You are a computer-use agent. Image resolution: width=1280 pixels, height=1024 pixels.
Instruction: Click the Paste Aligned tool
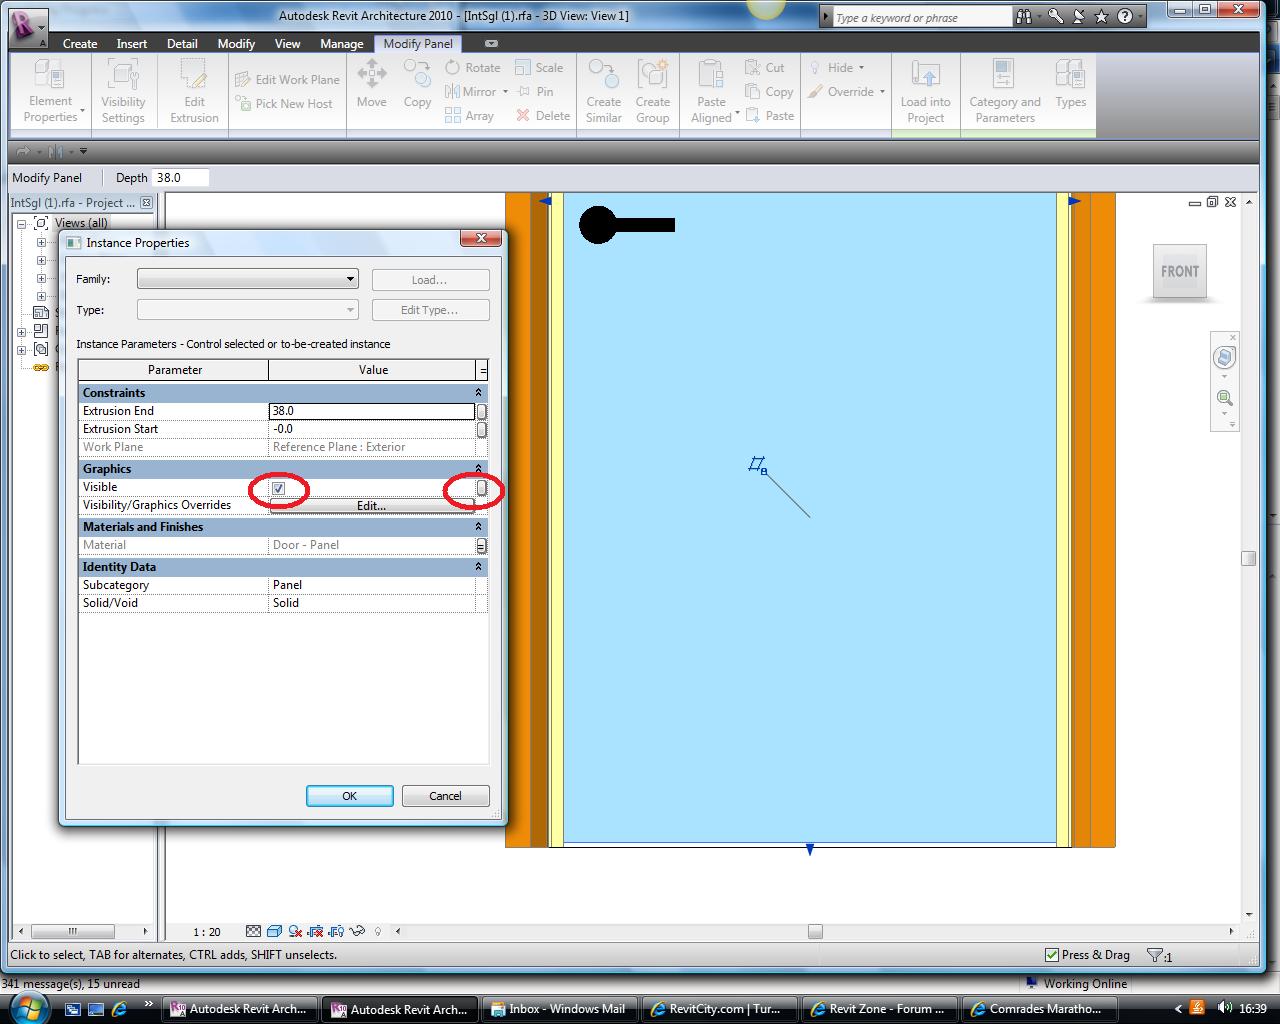(x=712, y=91)
